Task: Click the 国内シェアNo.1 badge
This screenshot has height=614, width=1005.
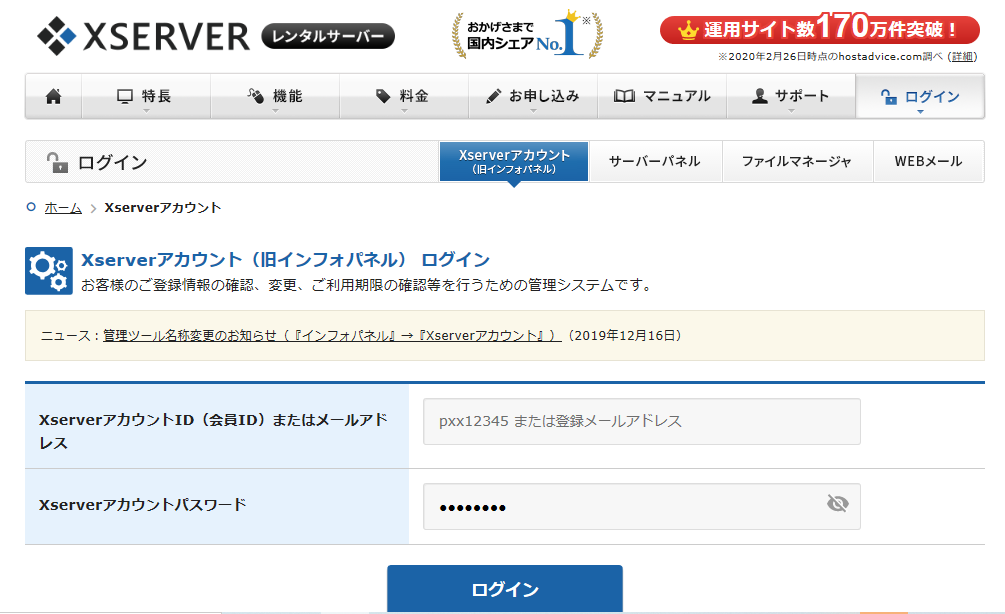Action: point(527,35)
